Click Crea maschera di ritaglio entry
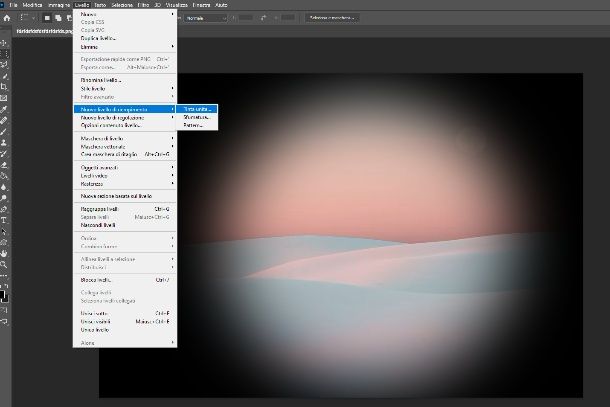Screen dimensions: 610x407 tap(125, 154)
